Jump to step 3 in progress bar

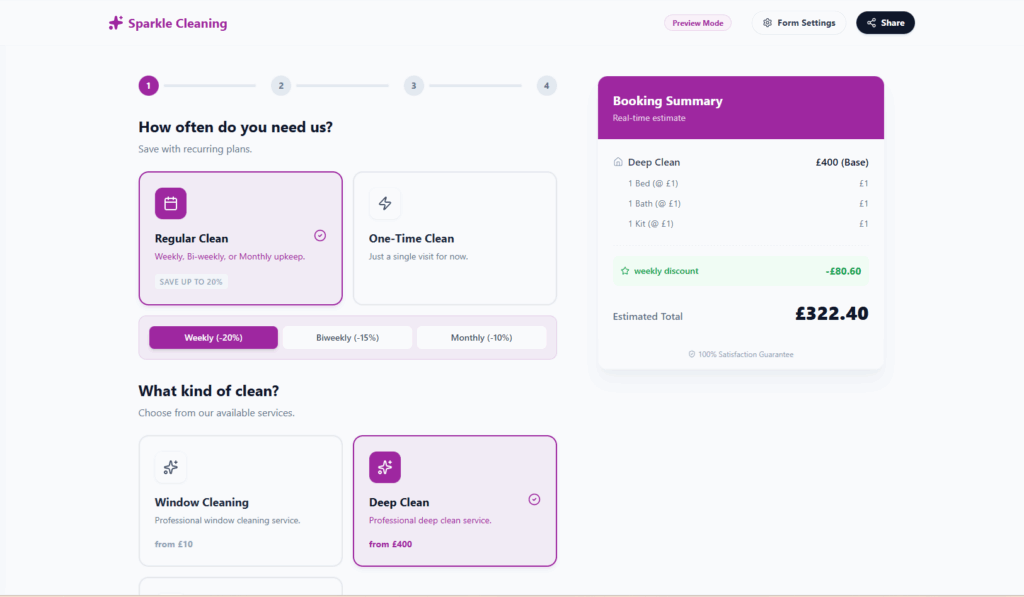tap(414, 86)
